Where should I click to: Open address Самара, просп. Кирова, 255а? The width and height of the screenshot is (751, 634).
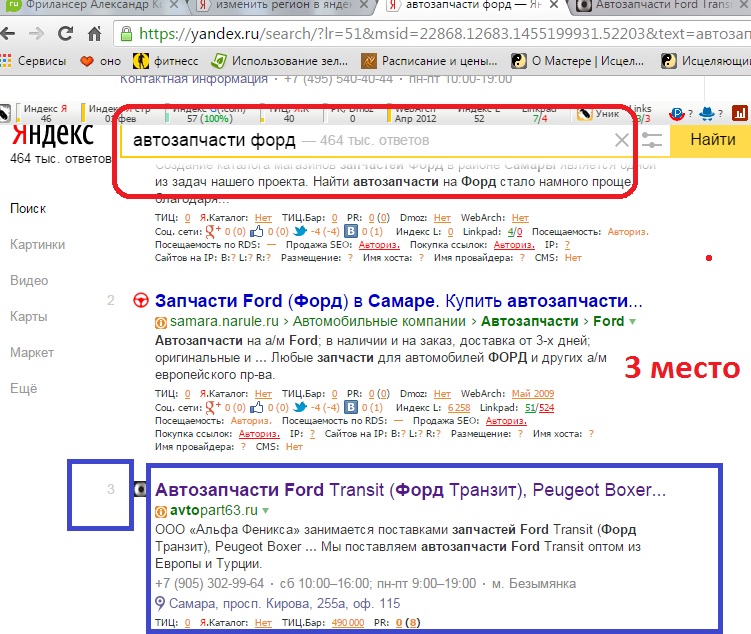[x=284, y=603]
